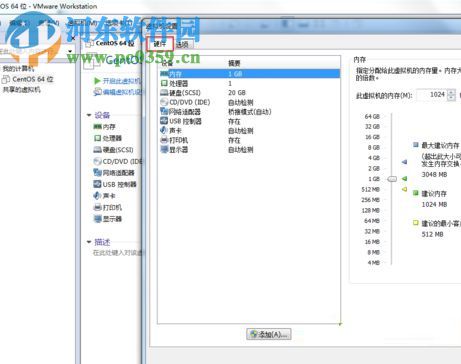Screen dimensions: 461x364
Task: Open 处理器 device in main window device list
Action: point(107,138)
